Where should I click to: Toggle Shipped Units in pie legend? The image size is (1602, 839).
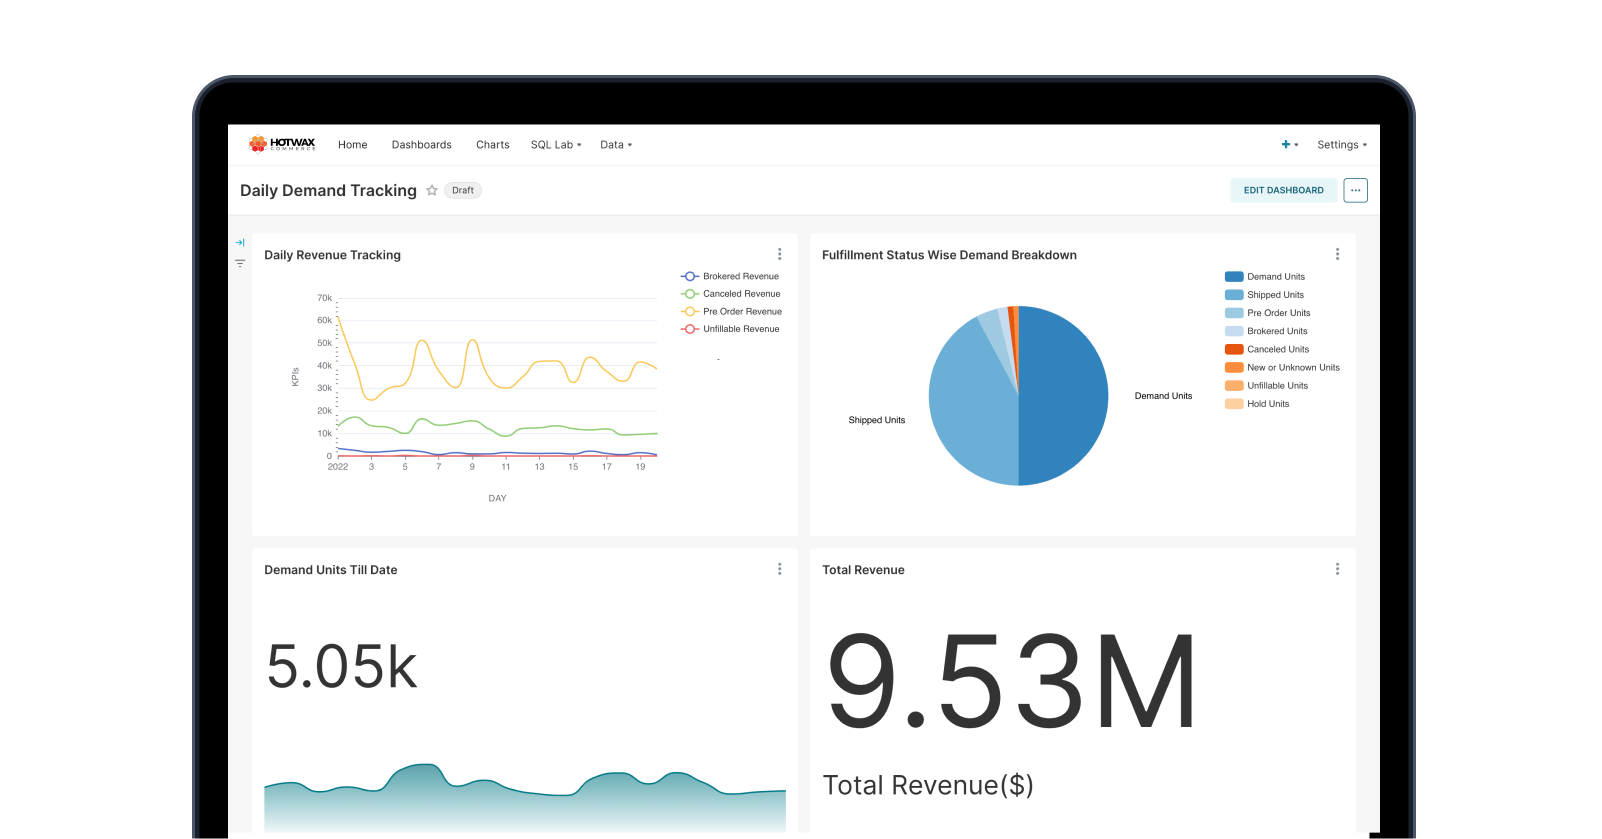(x=1265, y=295)
